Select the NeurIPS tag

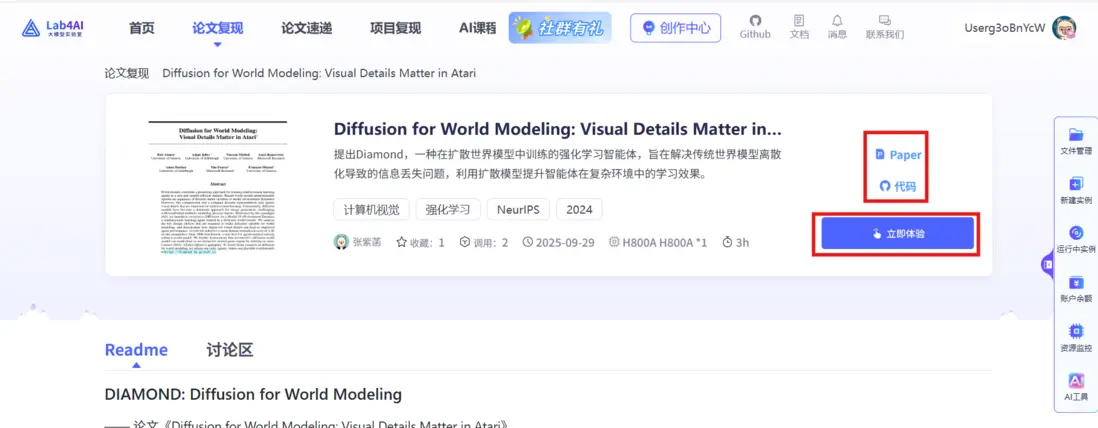coord(518,209)
